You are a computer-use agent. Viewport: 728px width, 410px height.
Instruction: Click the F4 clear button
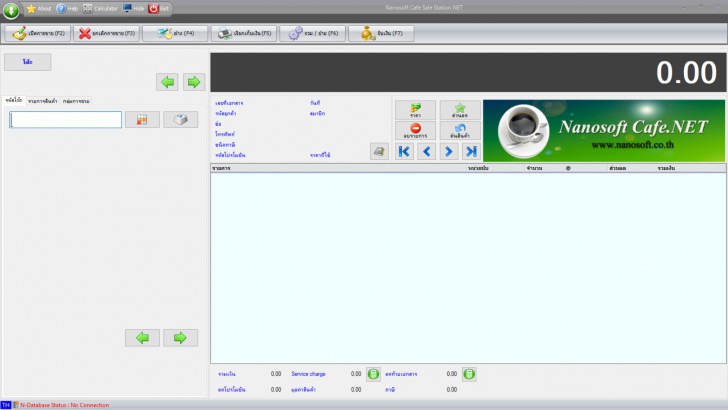[175, 33]
